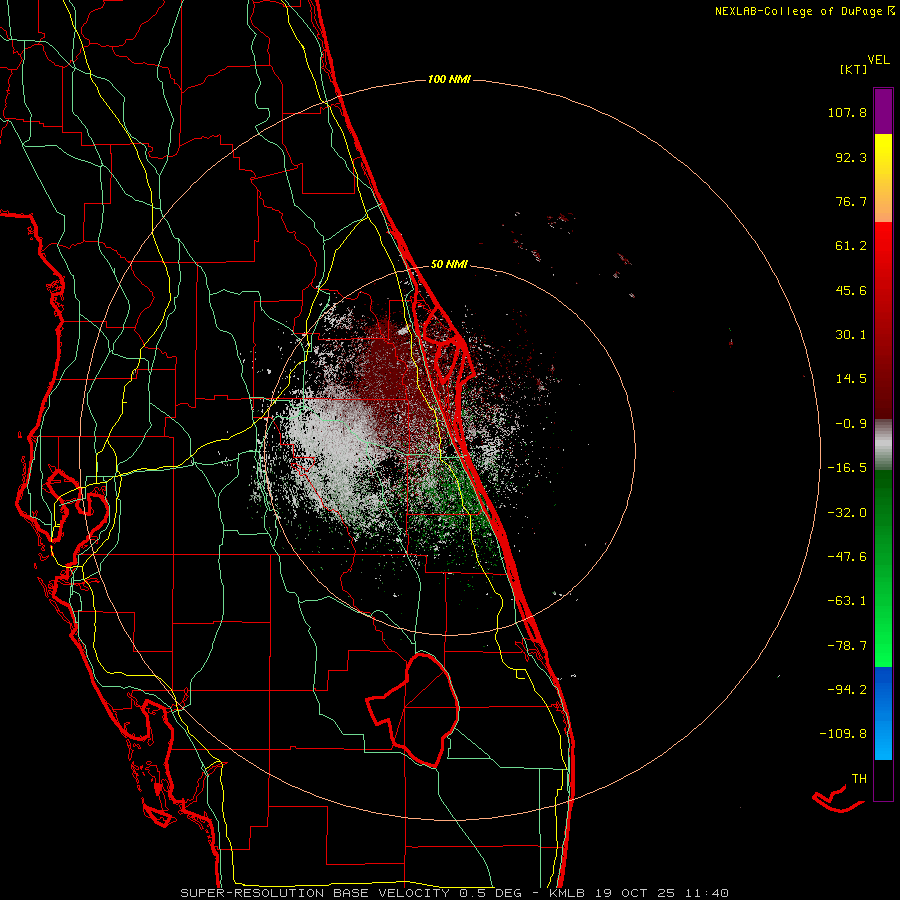Click the Lake Okeechobee outline on map
Viewport: 900px width, 900px height.
413,709
